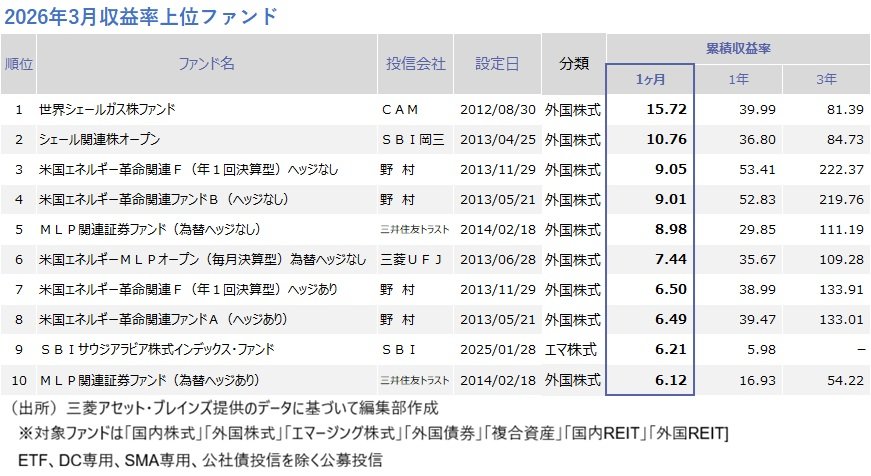Select the 3年 column header

click(x=825, y=79)
